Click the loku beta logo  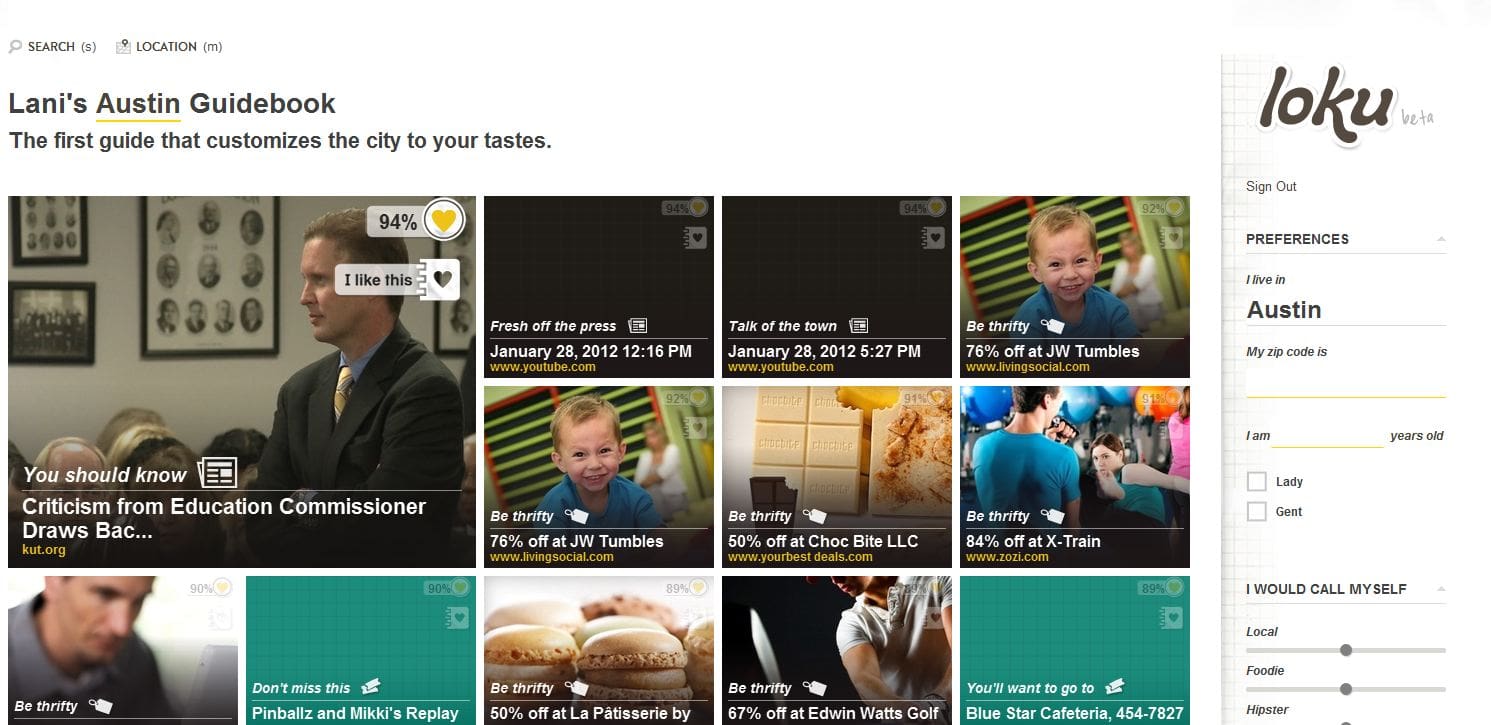[x=1344, y=104]
